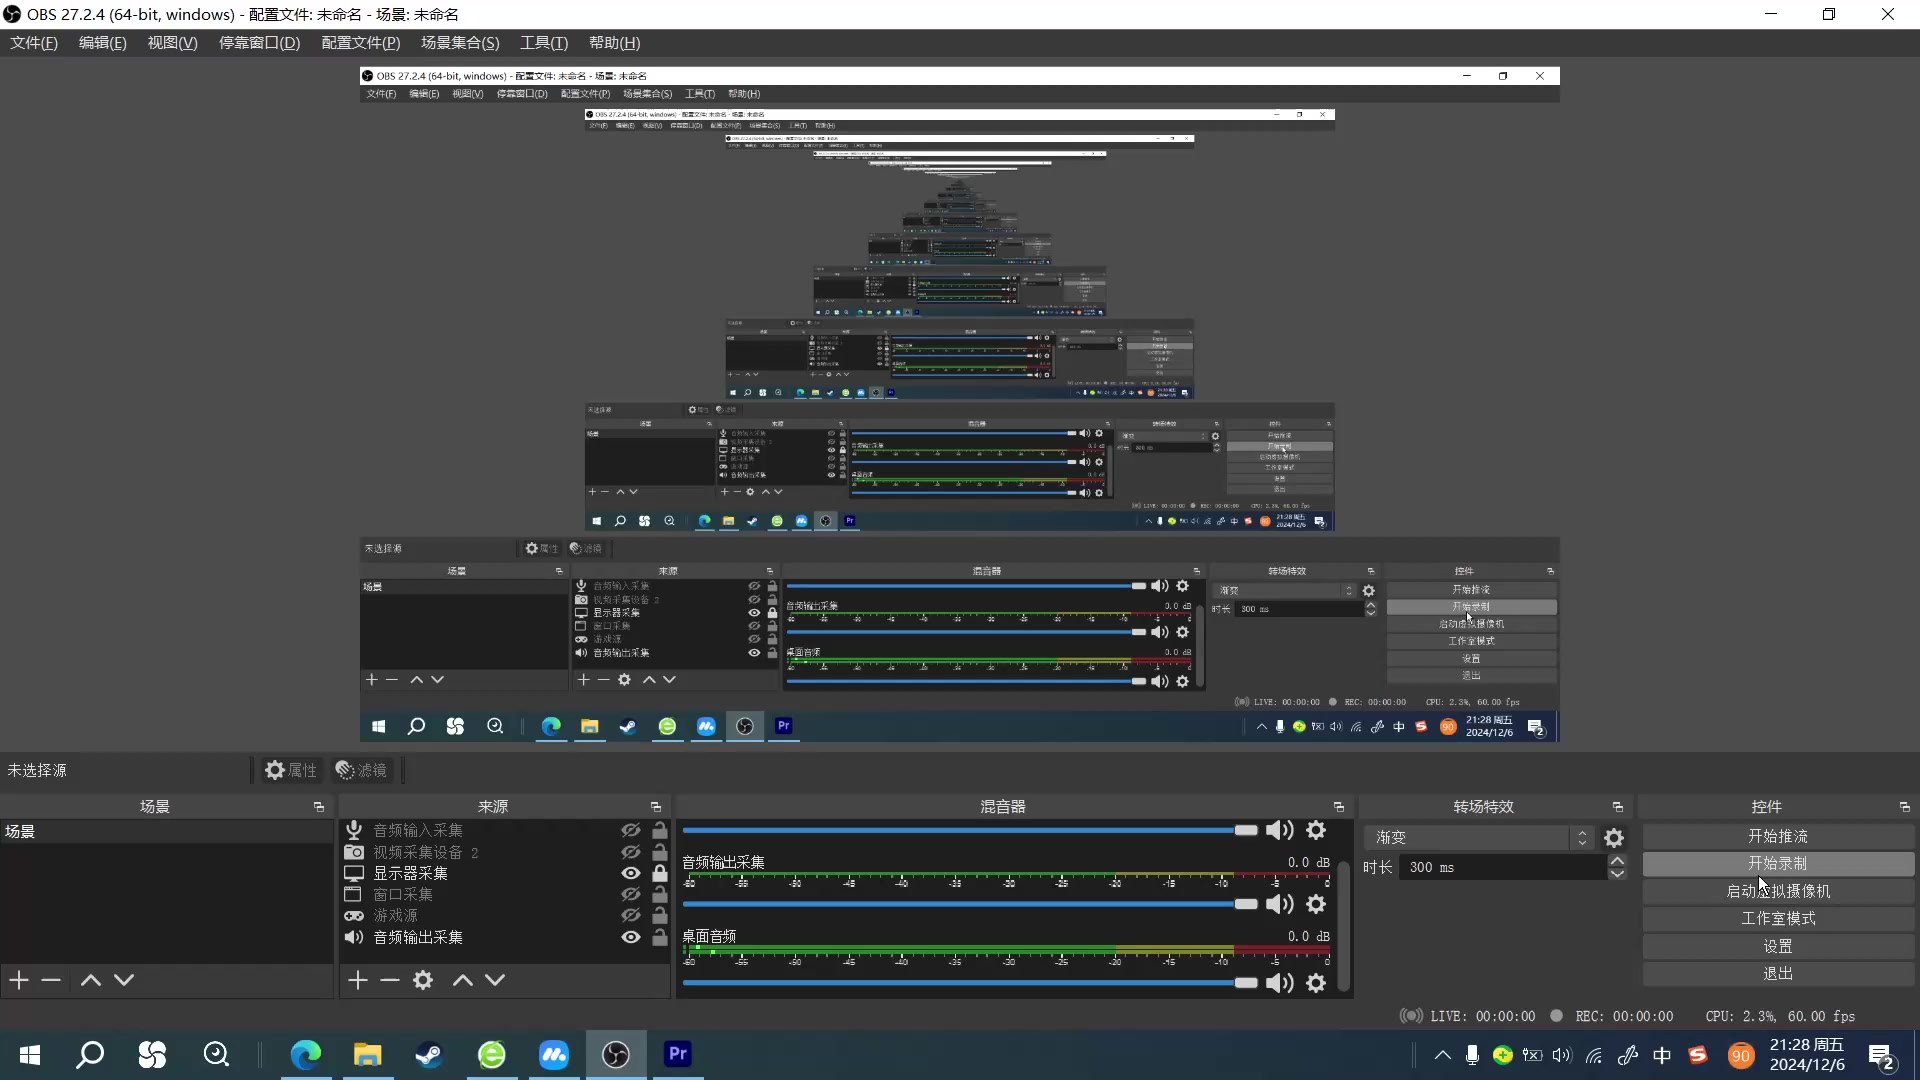1920x1080 pixels.
Task: Mute the 桌面音频 speaker icon
Action: (1279, 983)
